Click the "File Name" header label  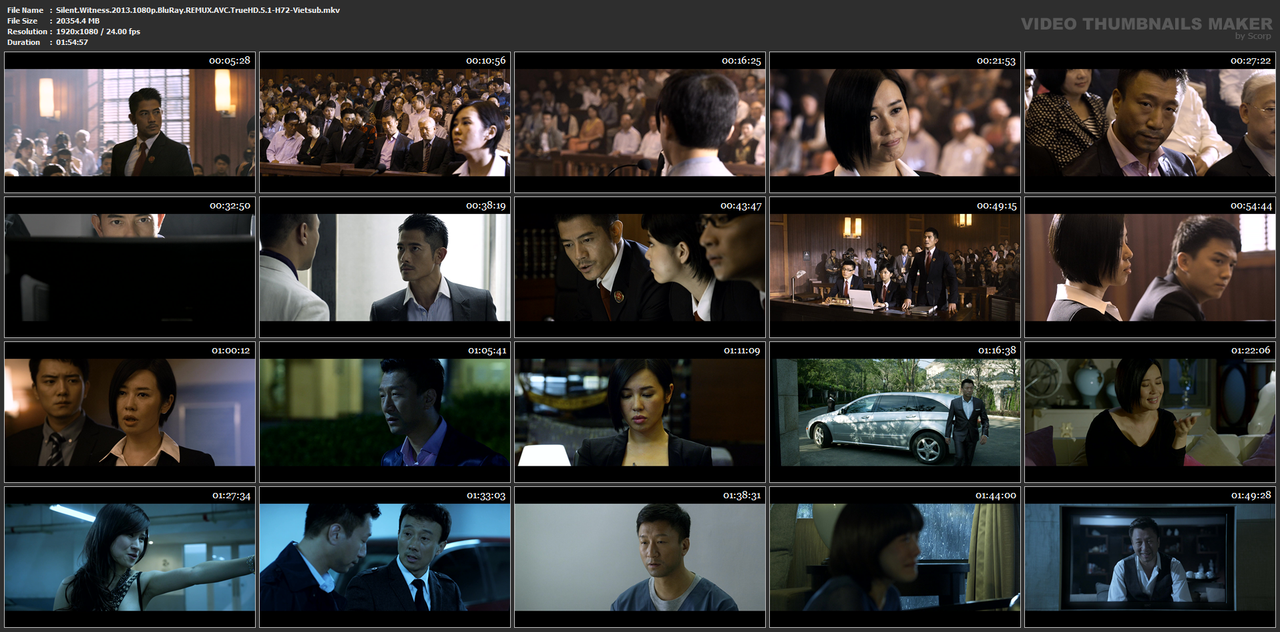24,10
